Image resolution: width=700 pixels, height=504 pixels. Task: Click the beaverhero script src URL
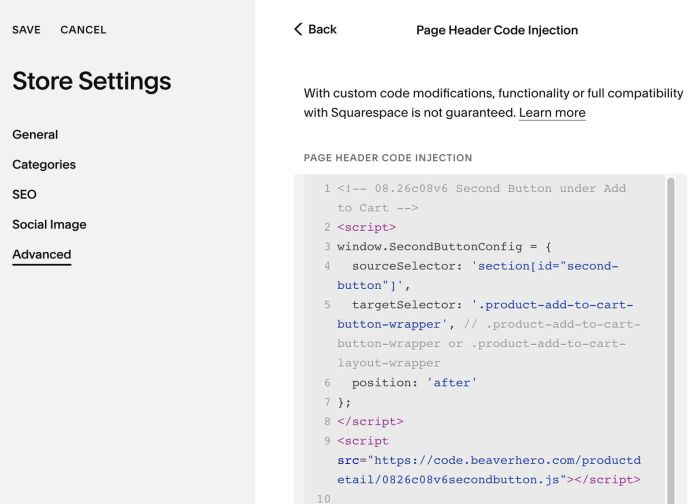point(489,470)
